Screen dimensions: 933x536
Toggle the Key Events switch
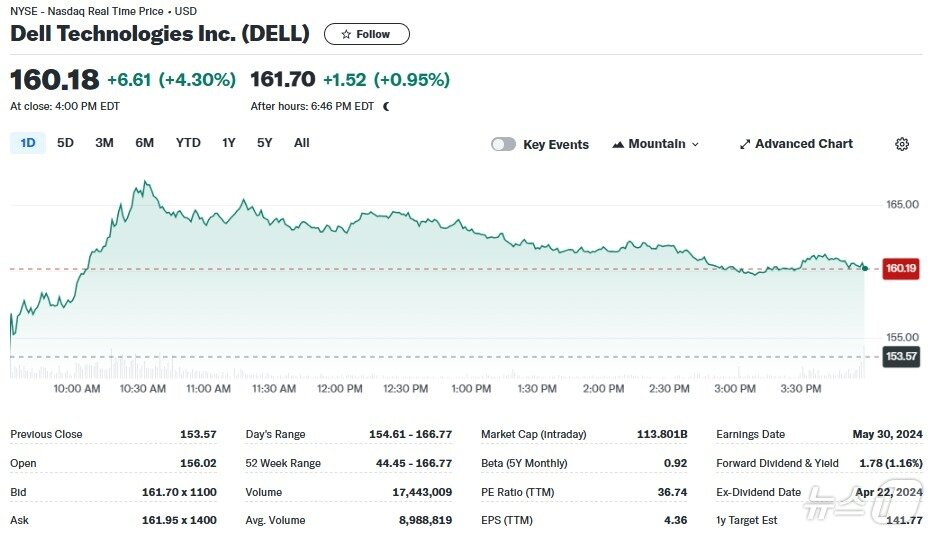point(503,144)
